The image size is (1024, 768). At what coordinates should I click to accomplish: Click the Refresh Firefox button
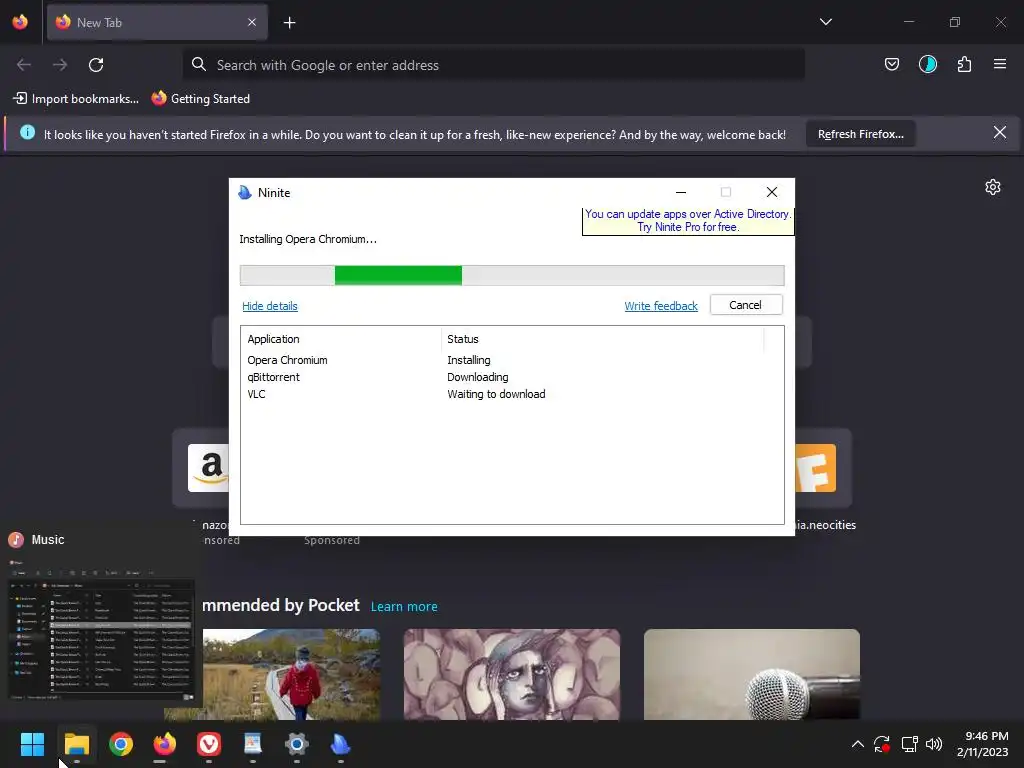tap(860, 134)
